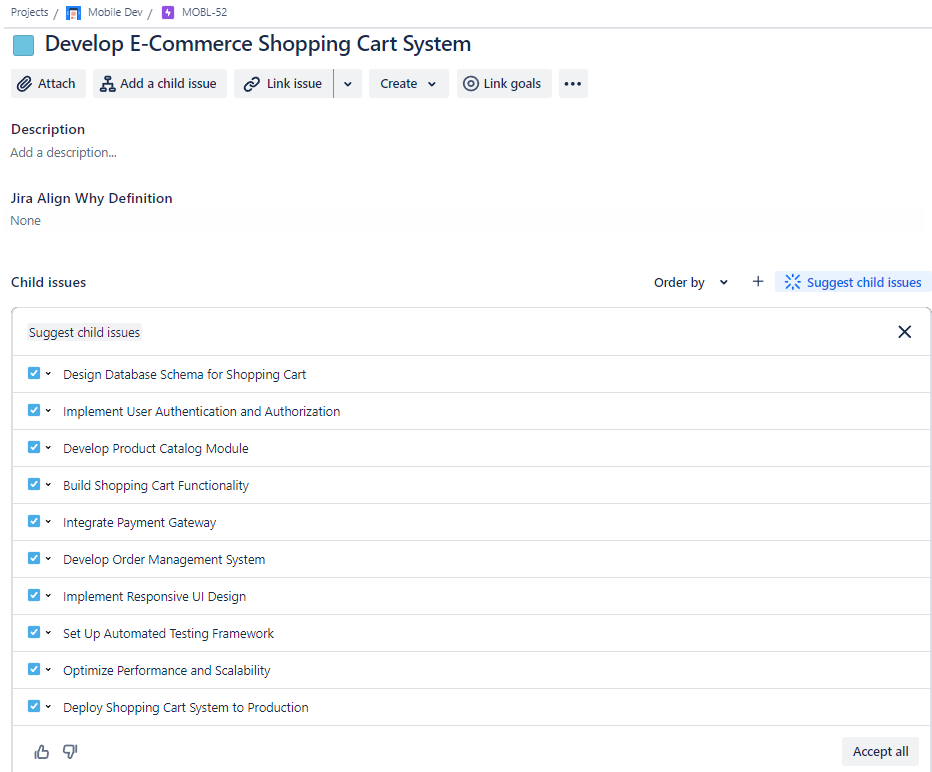Click the Suggest child issues AI button

pos(853,282)
